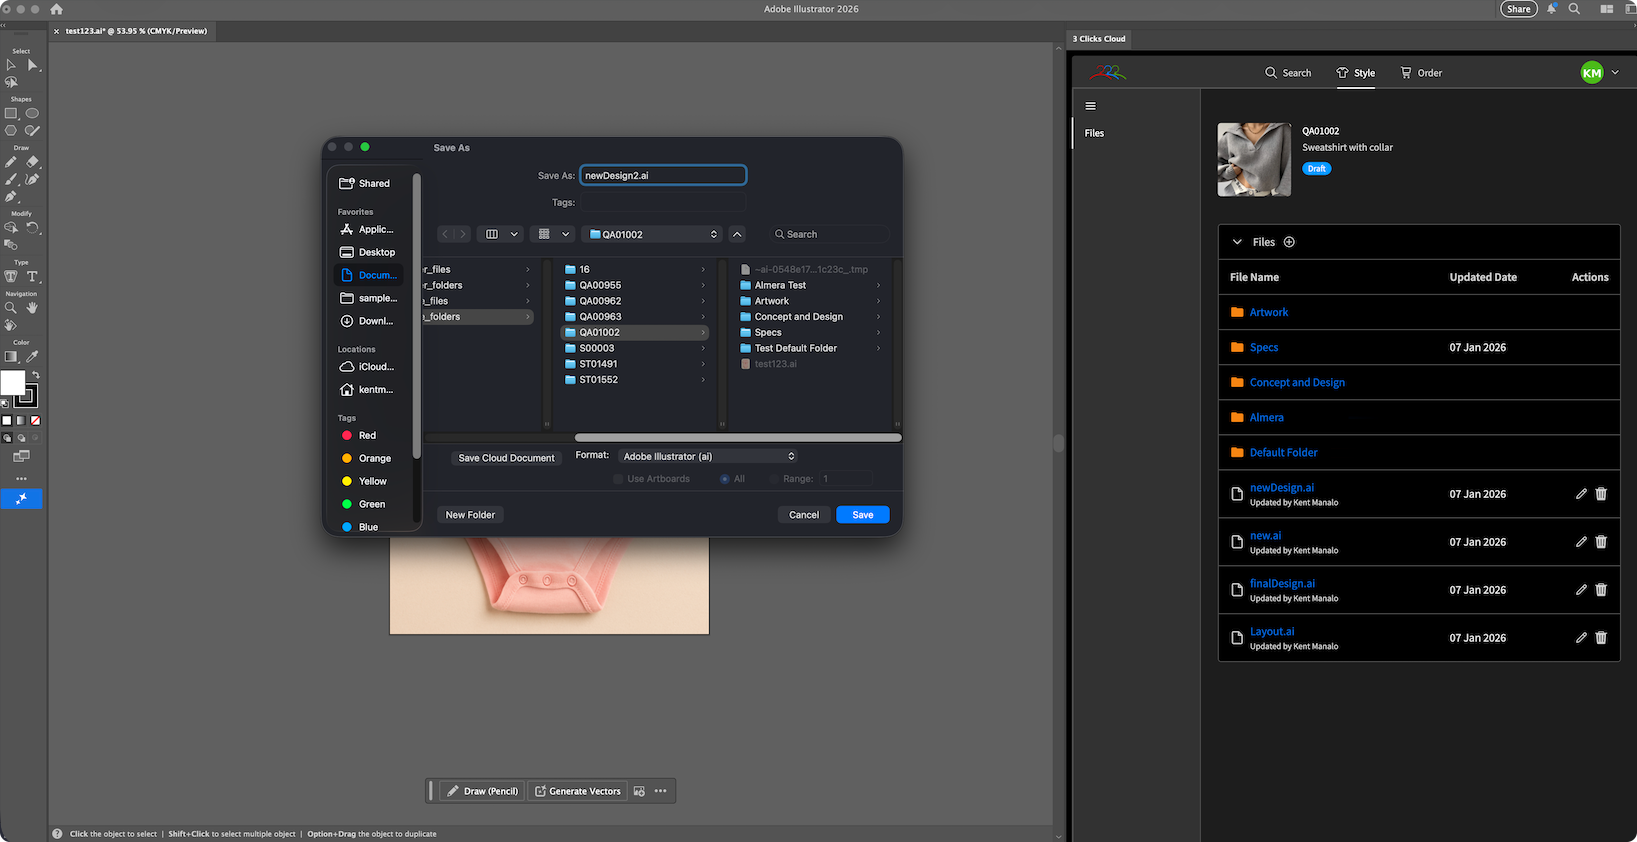Open the Format dropdown showing Adobe Illustrator (ai)

[x=708, y=456]
